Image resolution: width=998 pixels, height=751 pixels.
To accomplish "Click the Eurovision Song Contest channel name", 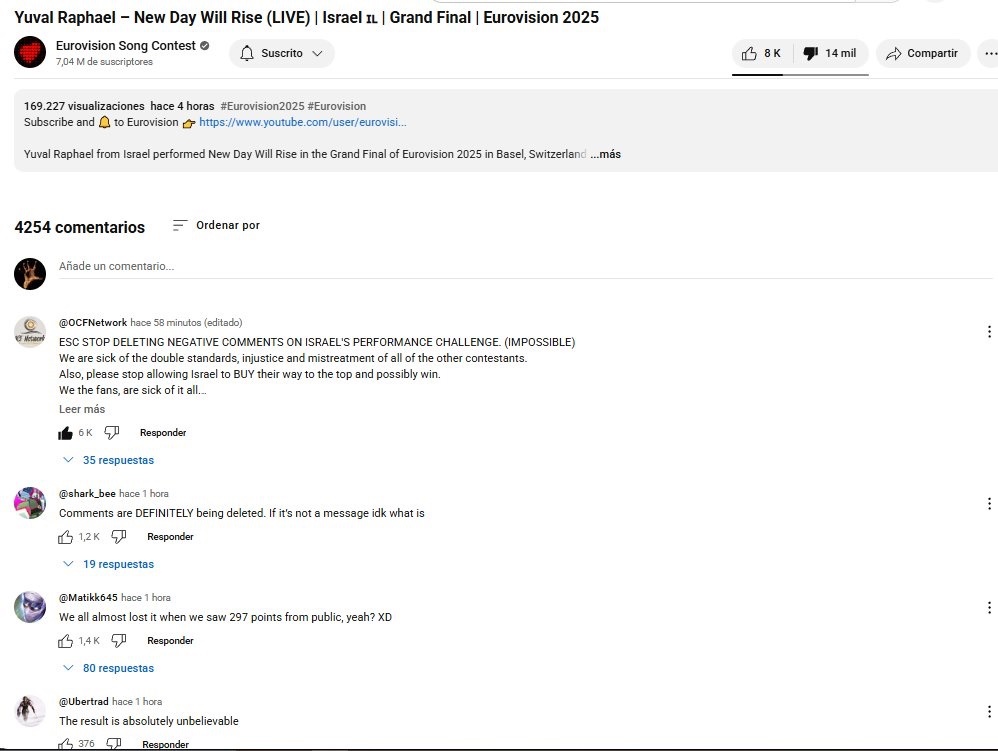I will click(x=125, y=46).
